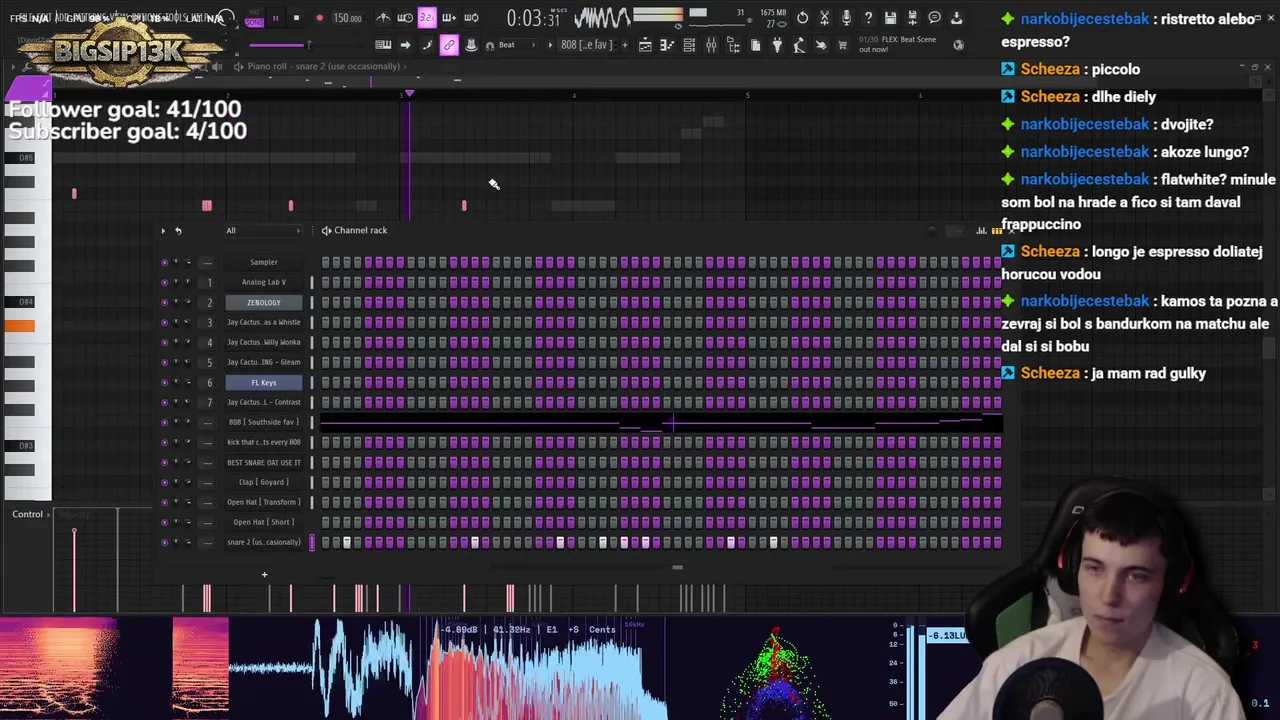Mute the Analog Lab V channel LED
The image size is (1280, 720).
coord(164,282)
